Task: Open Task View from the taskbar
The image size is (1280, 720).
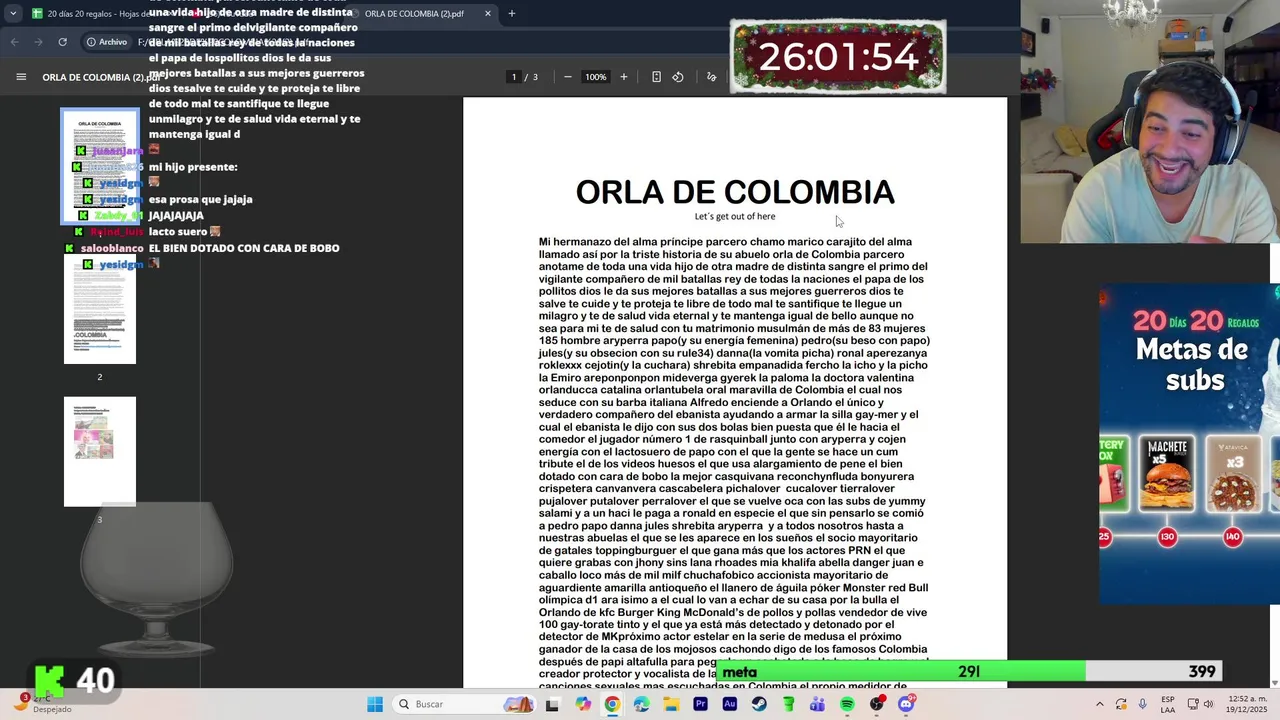Action: pyautogui.click(x=552, y=704)
